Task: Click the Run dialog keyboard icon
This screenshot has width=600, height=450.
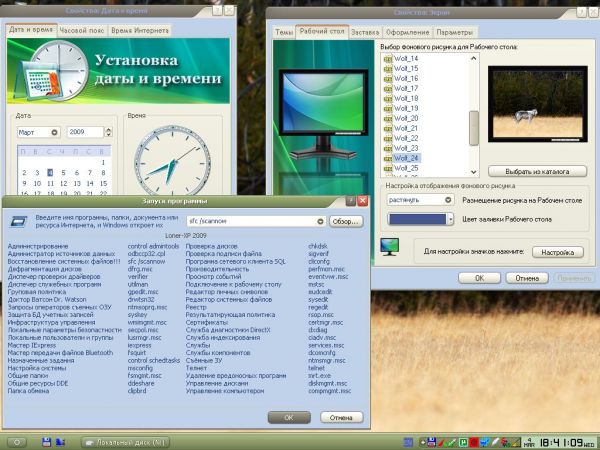Action: pos(18,220)
